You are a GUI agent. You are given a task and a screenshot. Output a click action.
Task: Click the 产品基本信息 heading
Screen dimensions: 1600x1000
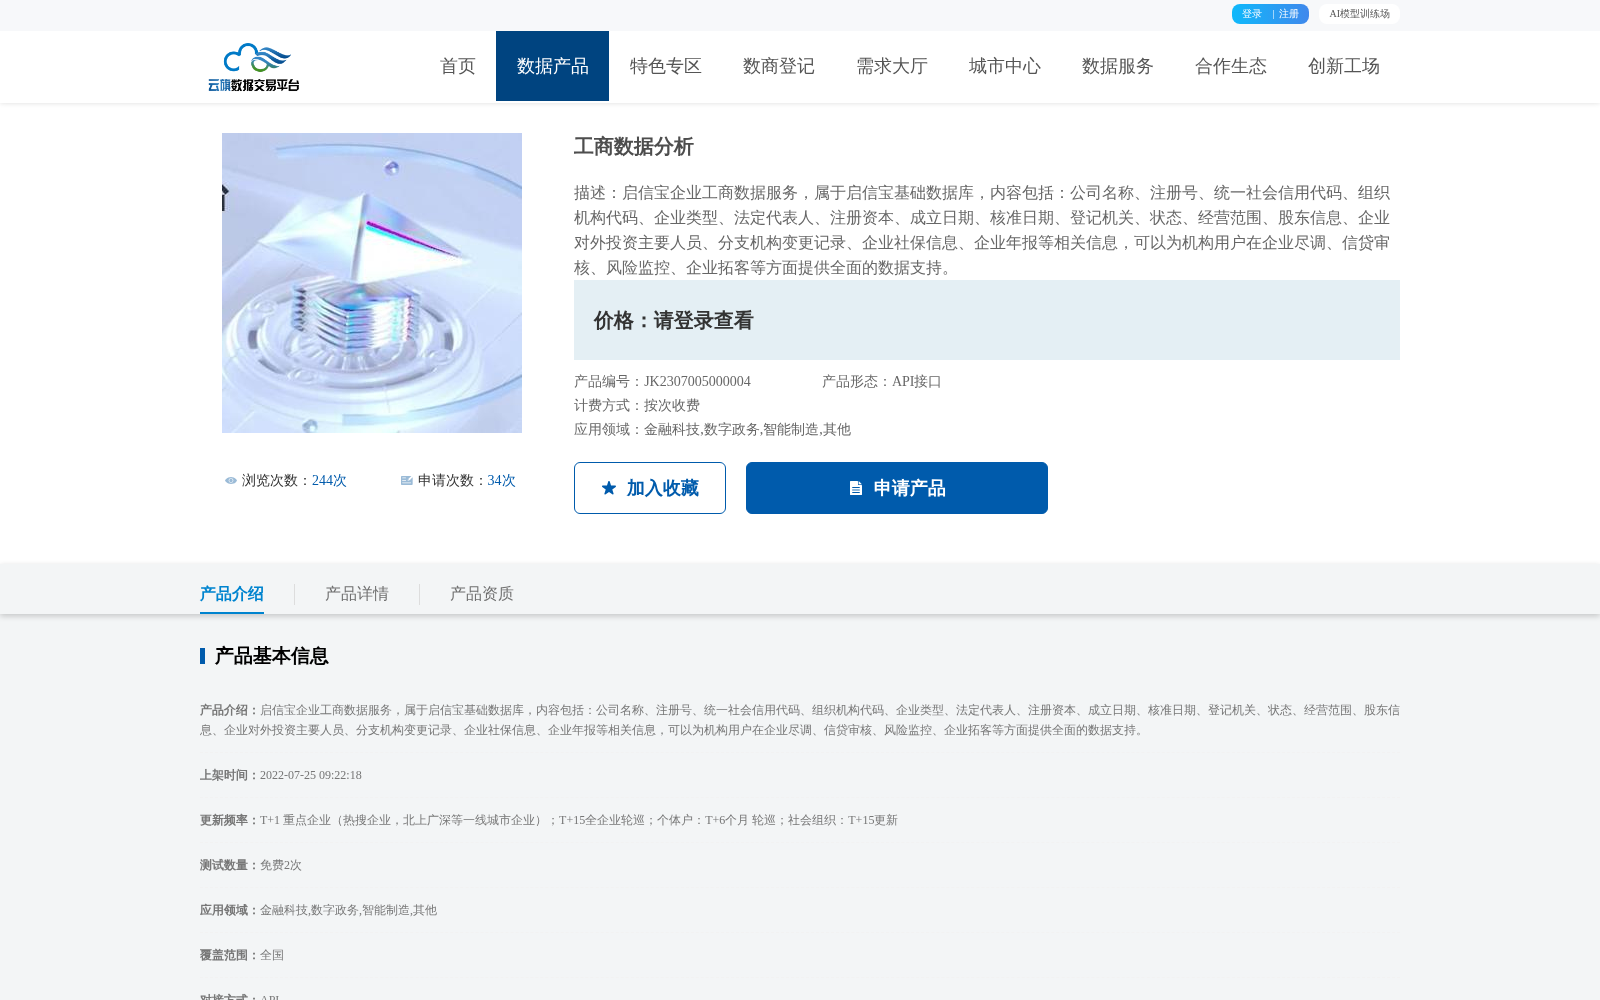click(271, 656)
